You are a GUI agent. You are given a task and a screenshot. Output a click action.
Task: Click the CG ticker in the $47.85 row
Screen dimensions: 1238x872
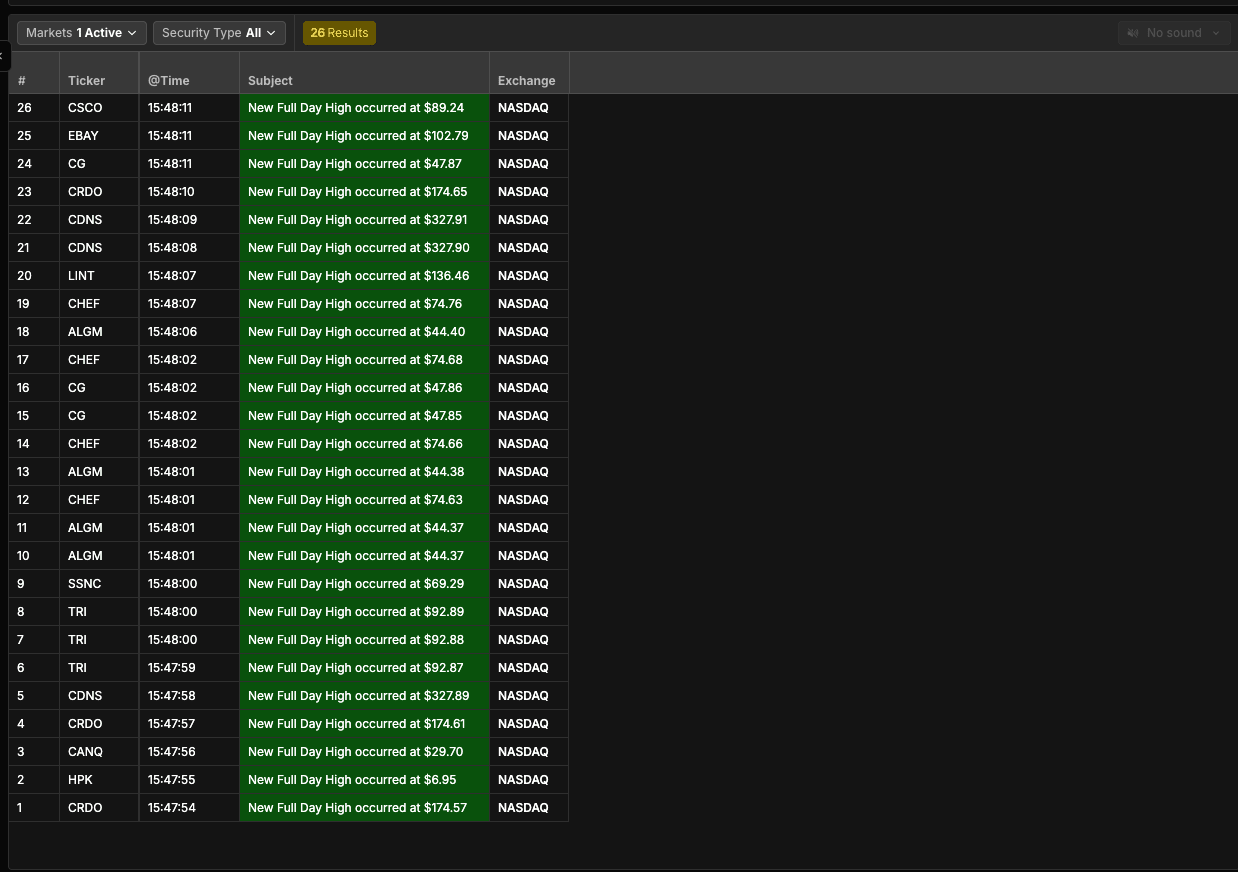[99, 416]
